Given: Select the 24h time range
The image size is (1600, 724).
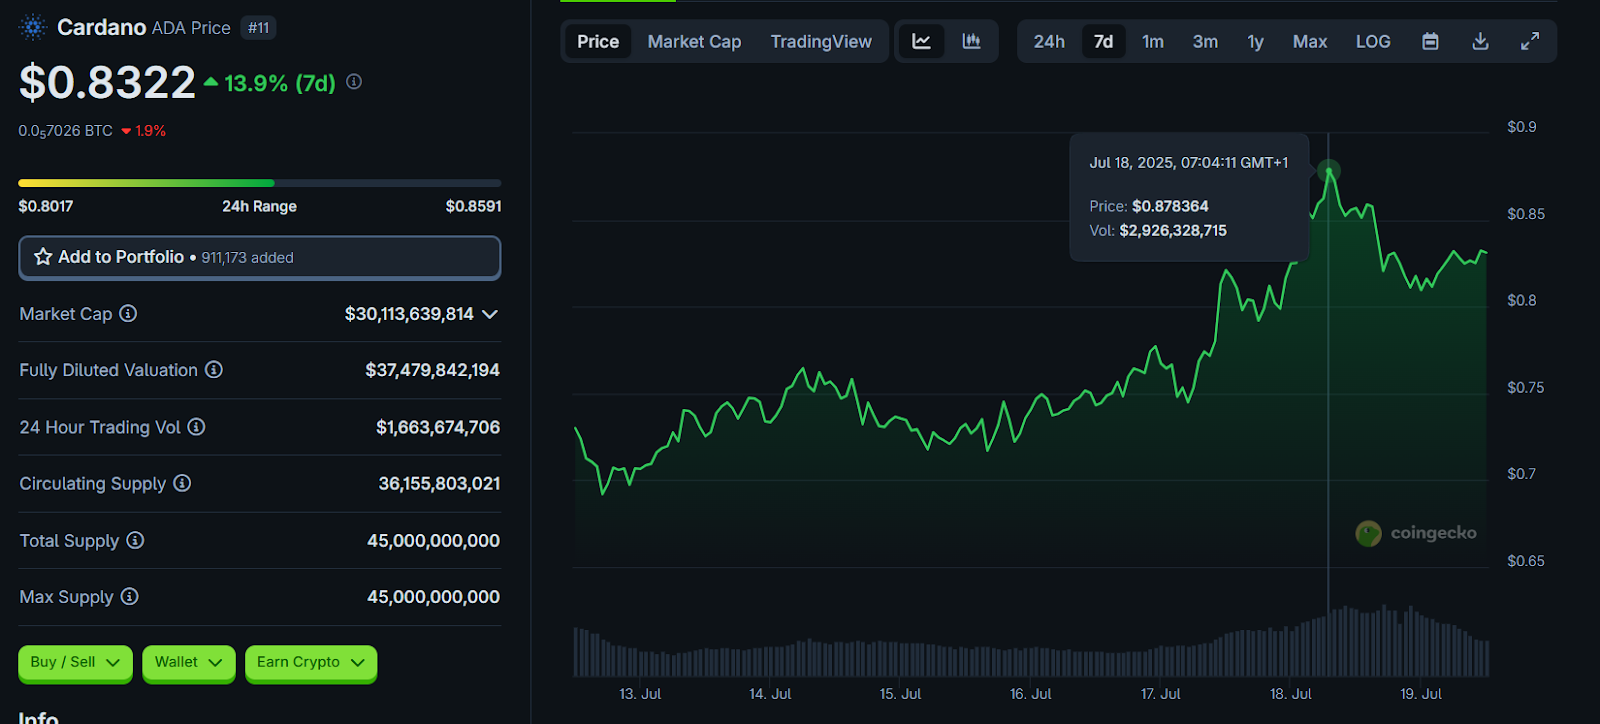Looking at the screenshot, I should click(1049, 41).
